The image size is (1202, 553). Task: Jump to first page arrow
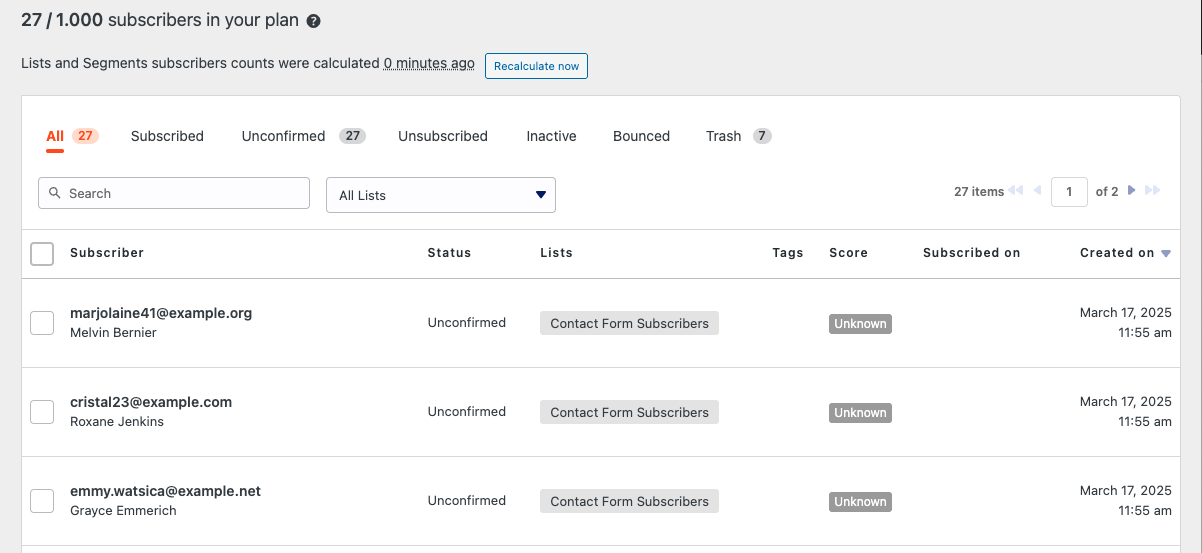coord(1016,191)
